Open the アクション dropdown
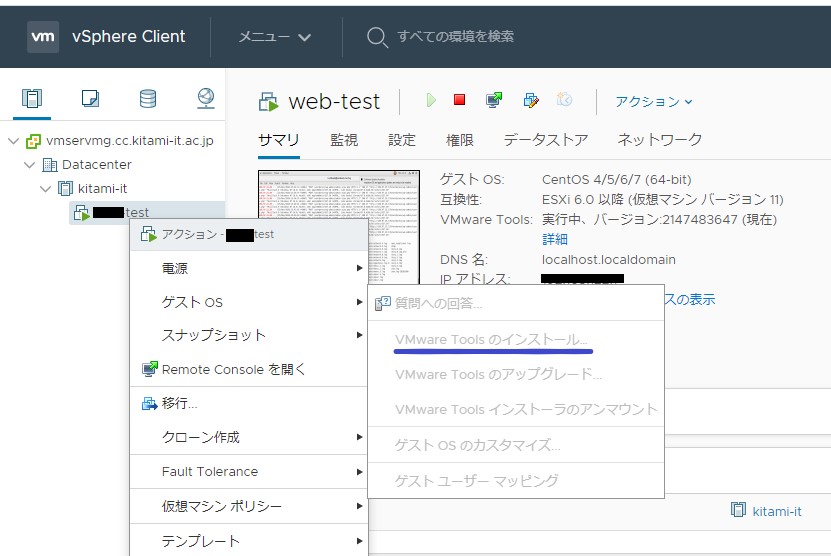This screenshot has width=831, height=556. tap(653, 101)
